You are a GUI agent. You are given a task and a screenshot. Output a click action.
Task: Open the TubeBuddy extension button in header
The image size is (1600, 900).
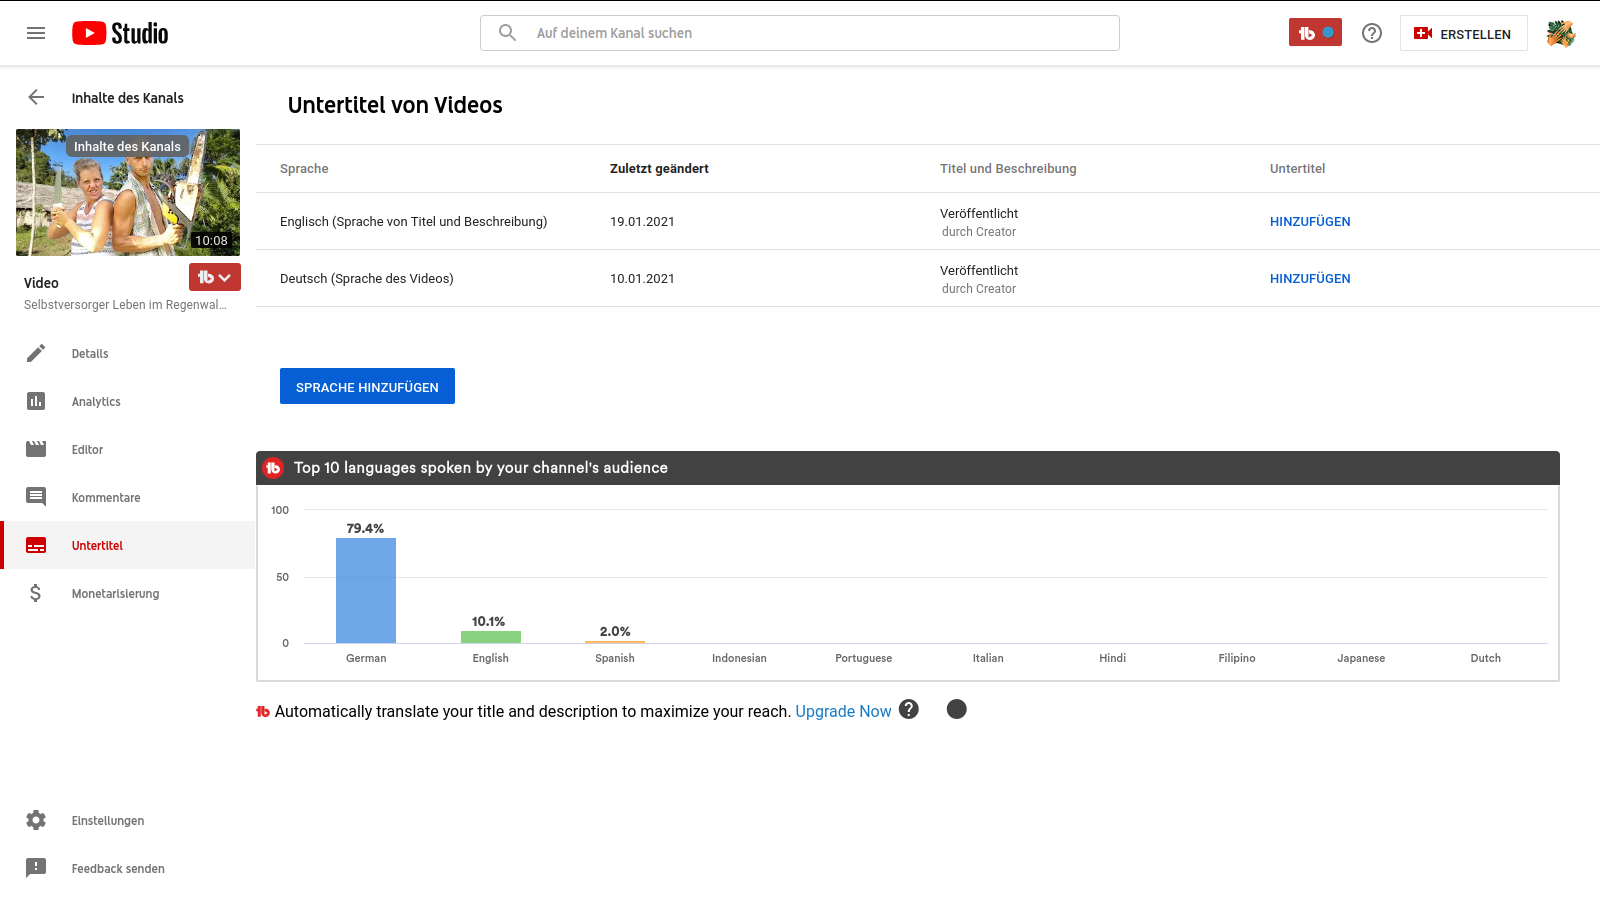[1314, 33]
